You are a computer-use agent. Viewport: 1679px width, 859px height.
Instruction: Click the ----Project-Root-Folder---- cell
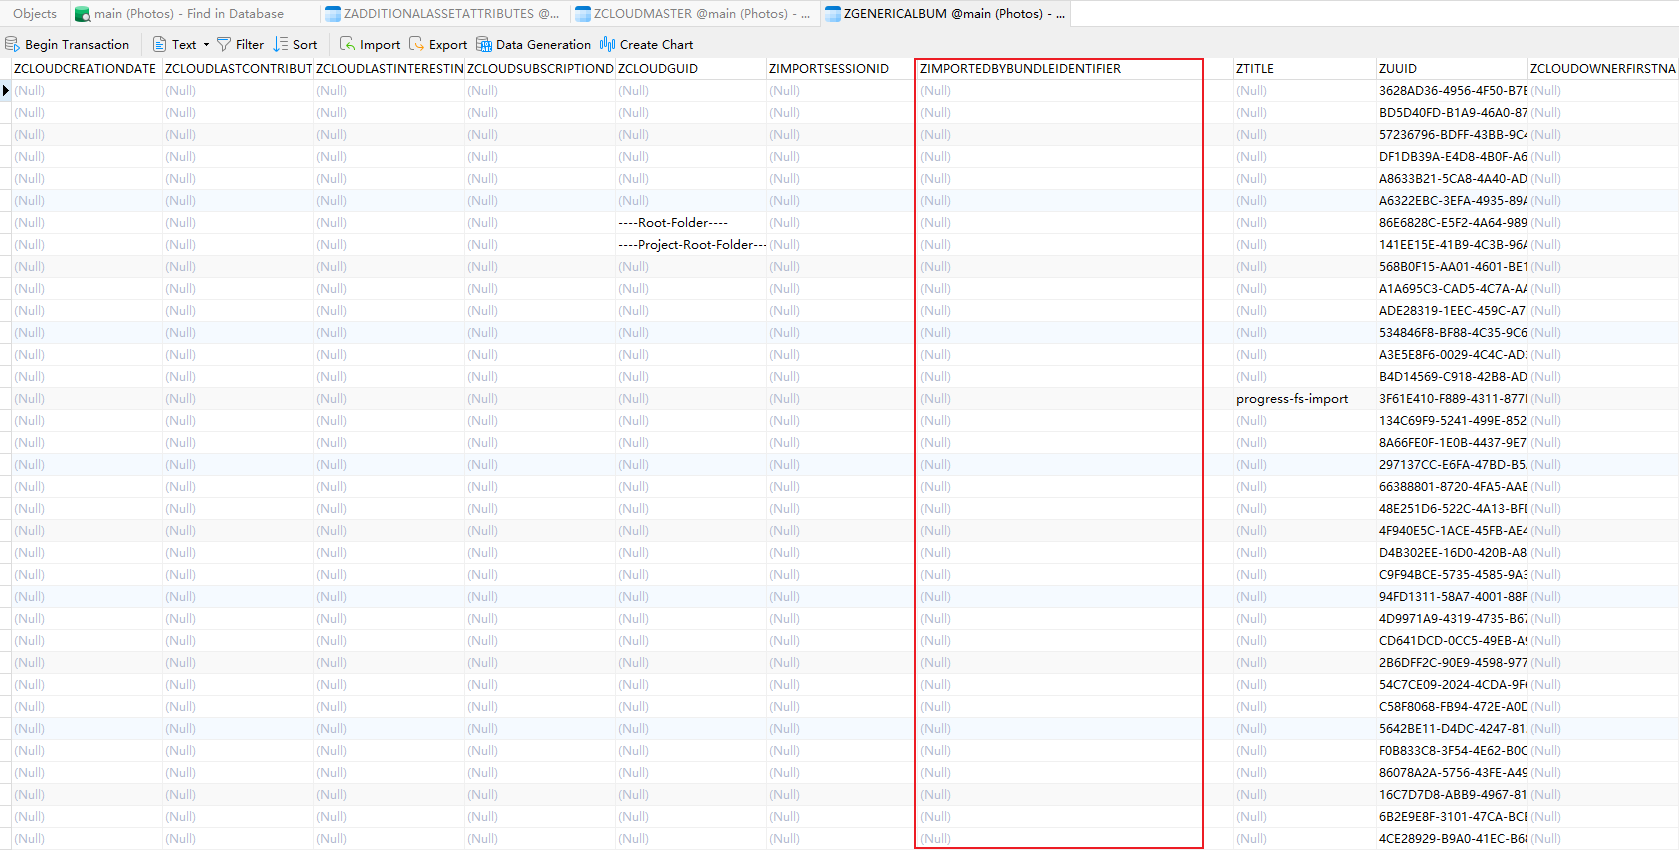(691, 245)
